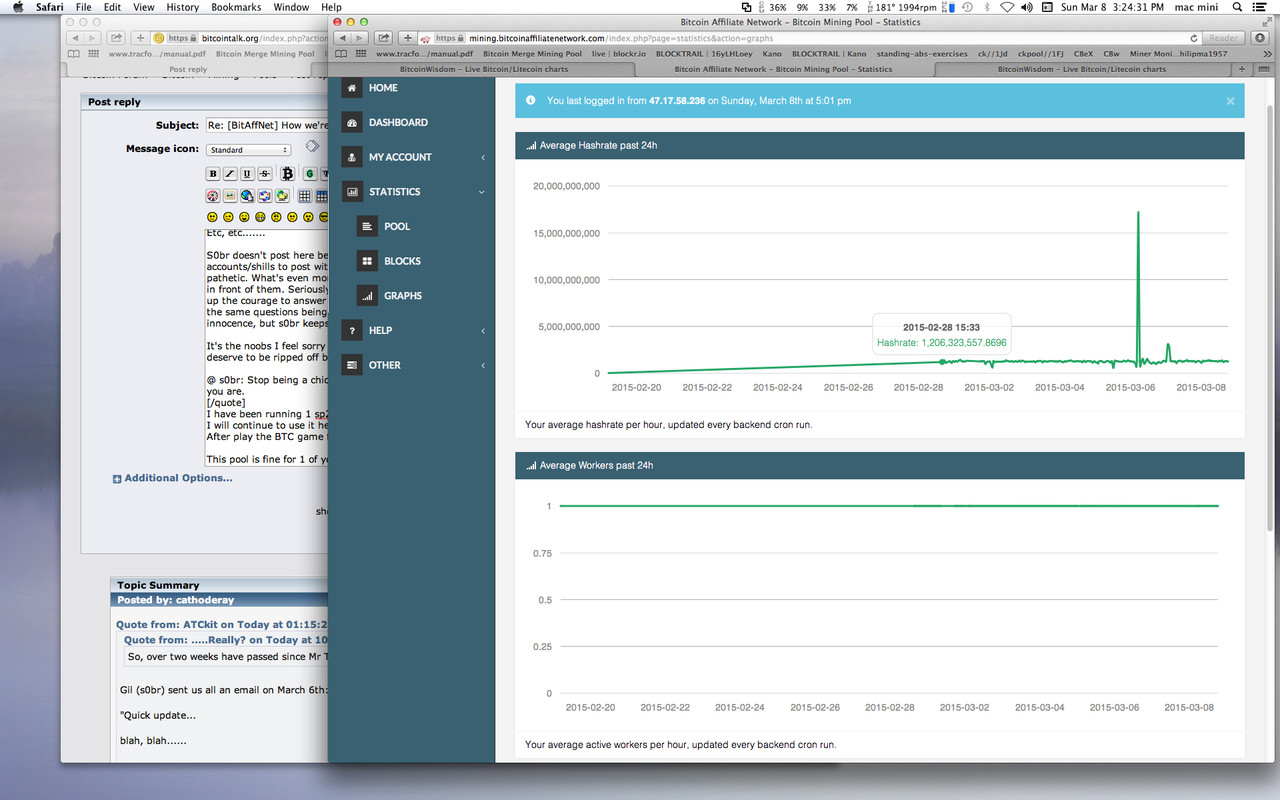Go back in the front Safari window
1280x800 pixels.
coord(344,38)
